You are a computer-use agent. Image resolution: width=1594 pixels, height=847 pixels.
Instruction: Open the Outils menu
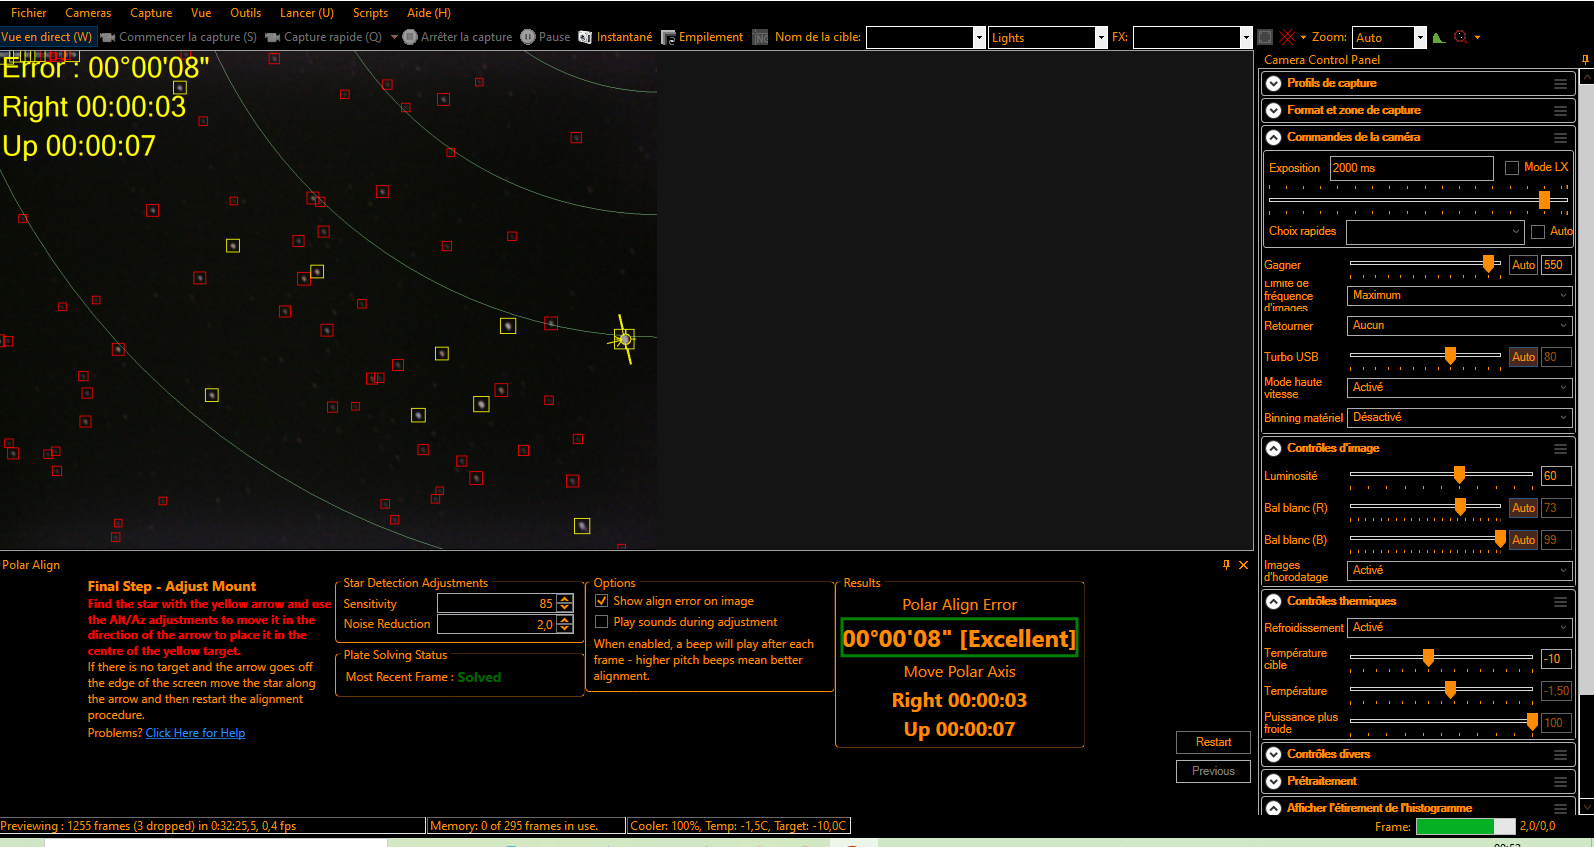coord(245,13)
